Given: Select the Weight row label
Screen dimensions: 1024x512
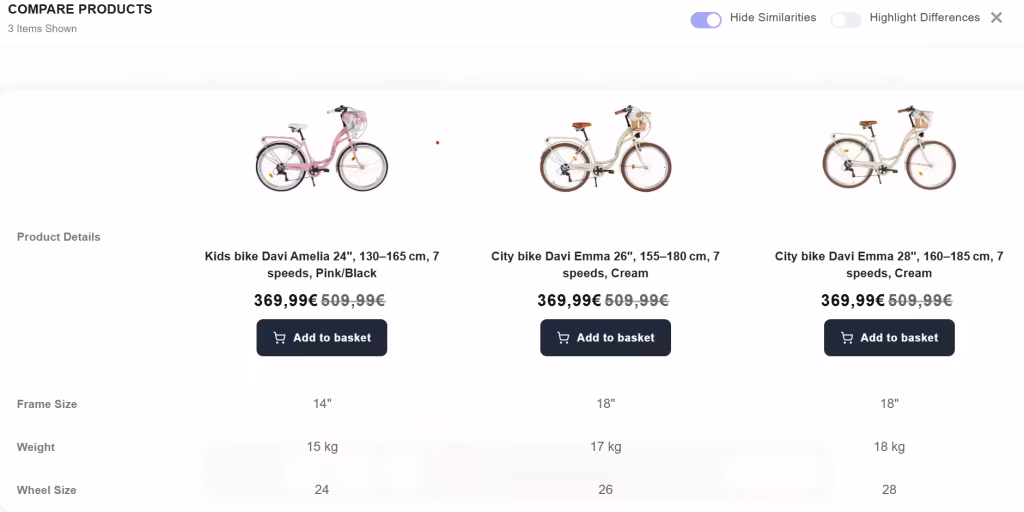Looking at the screenshot, I should [36, 447].
